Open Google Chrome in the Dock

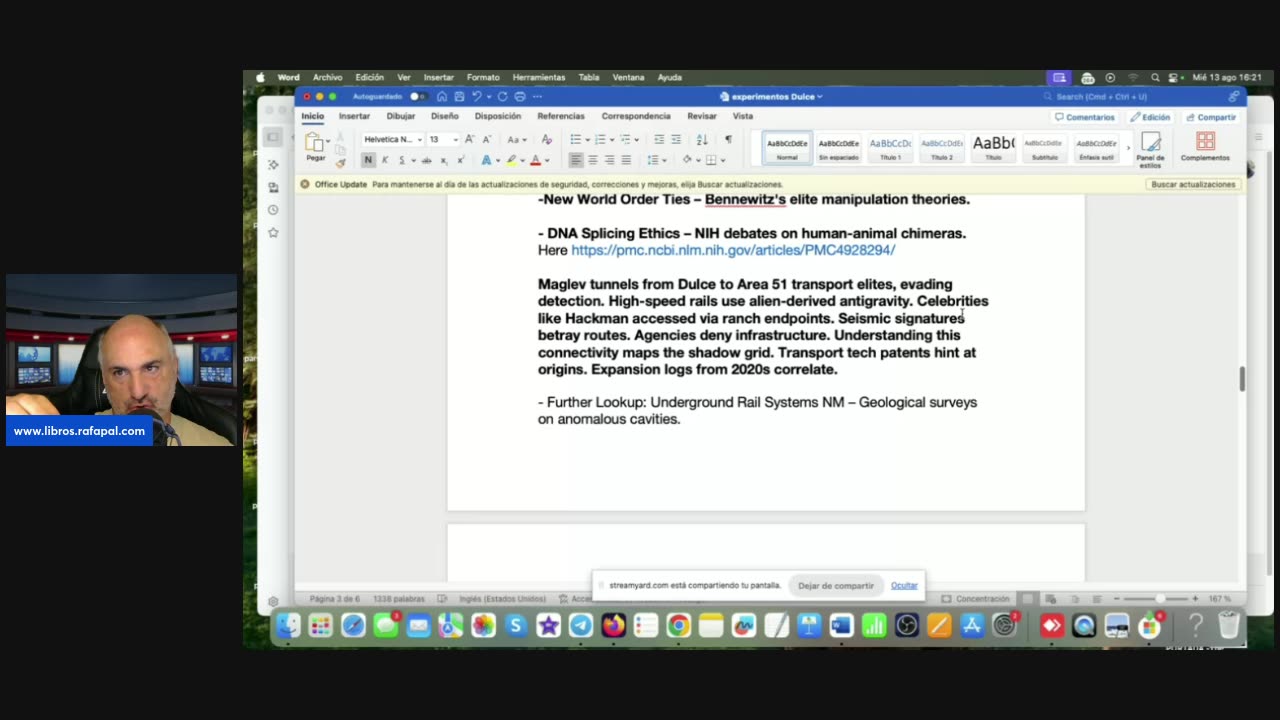coord(678,626)
